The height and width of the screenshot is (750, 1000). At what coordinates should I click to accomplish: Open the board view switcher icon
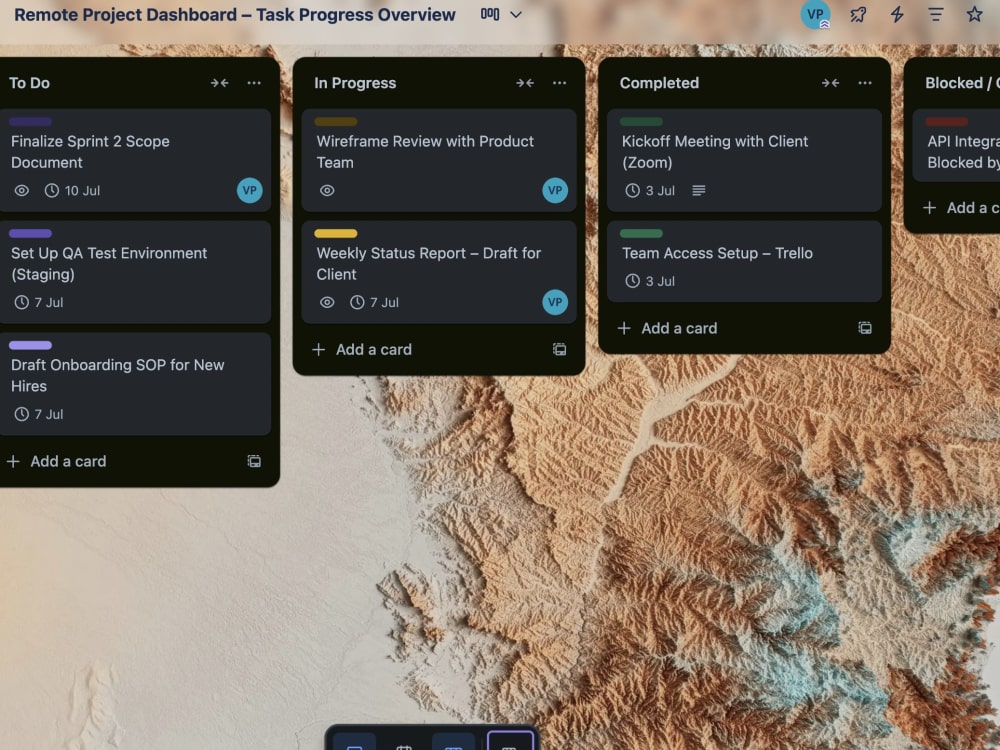(490, 14)
